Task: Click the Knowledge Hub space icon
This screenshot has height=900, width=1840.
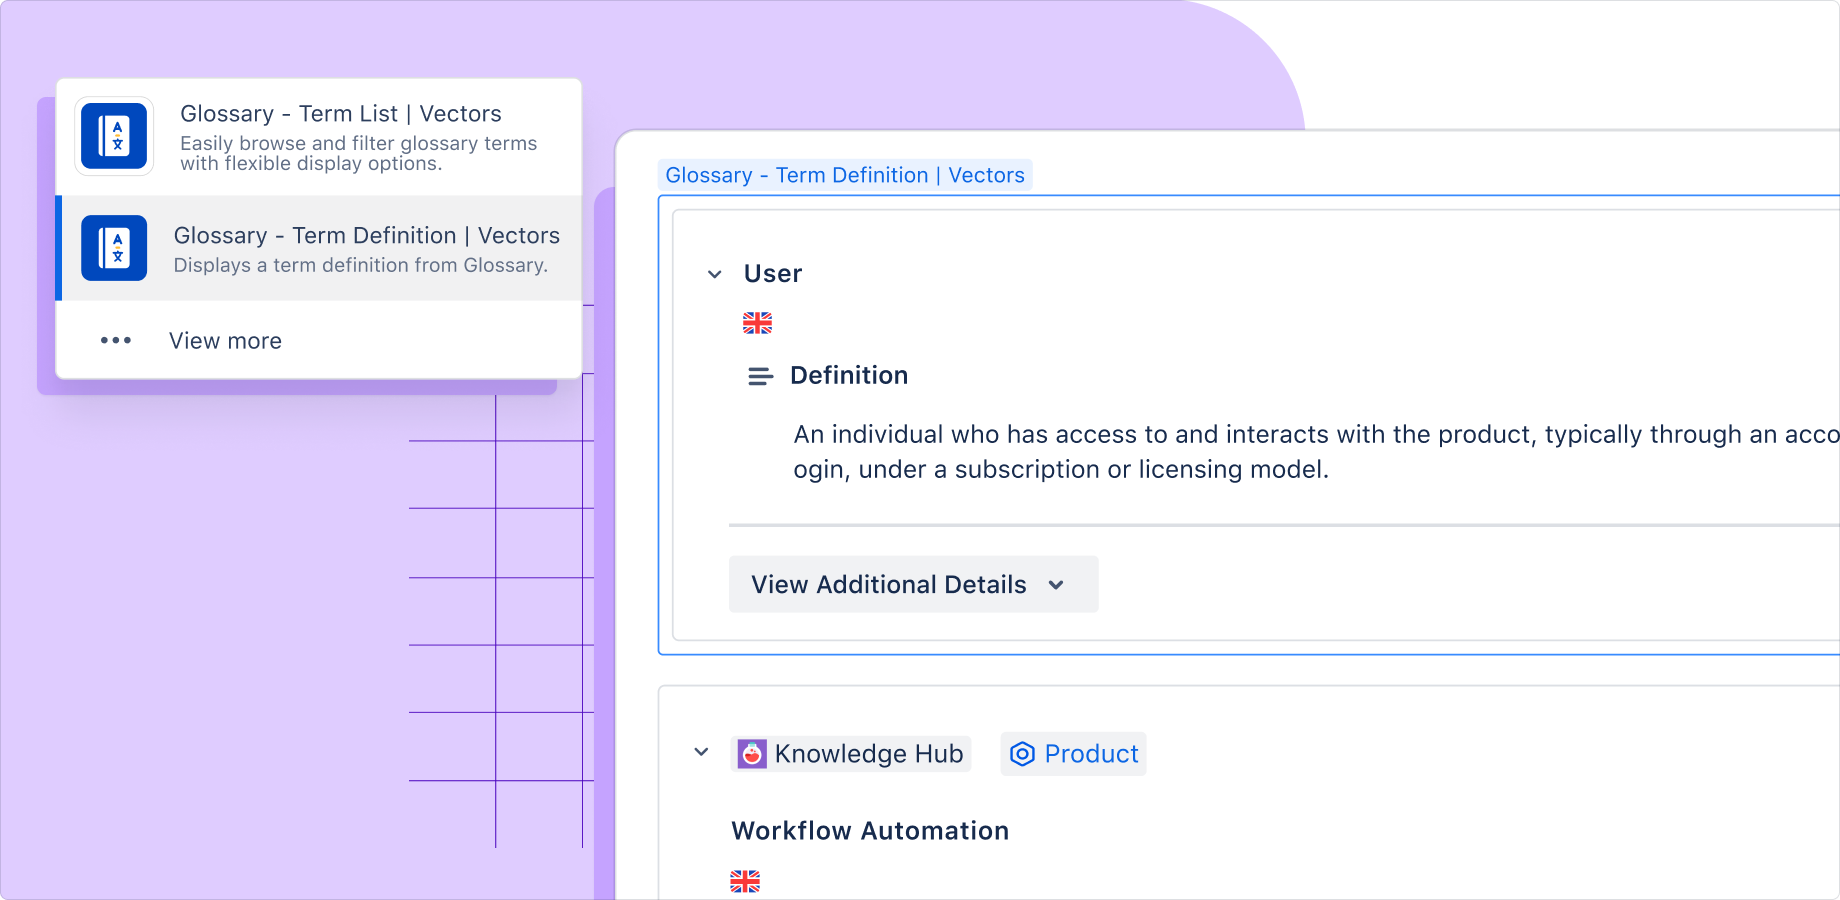Action: [752, 754]
